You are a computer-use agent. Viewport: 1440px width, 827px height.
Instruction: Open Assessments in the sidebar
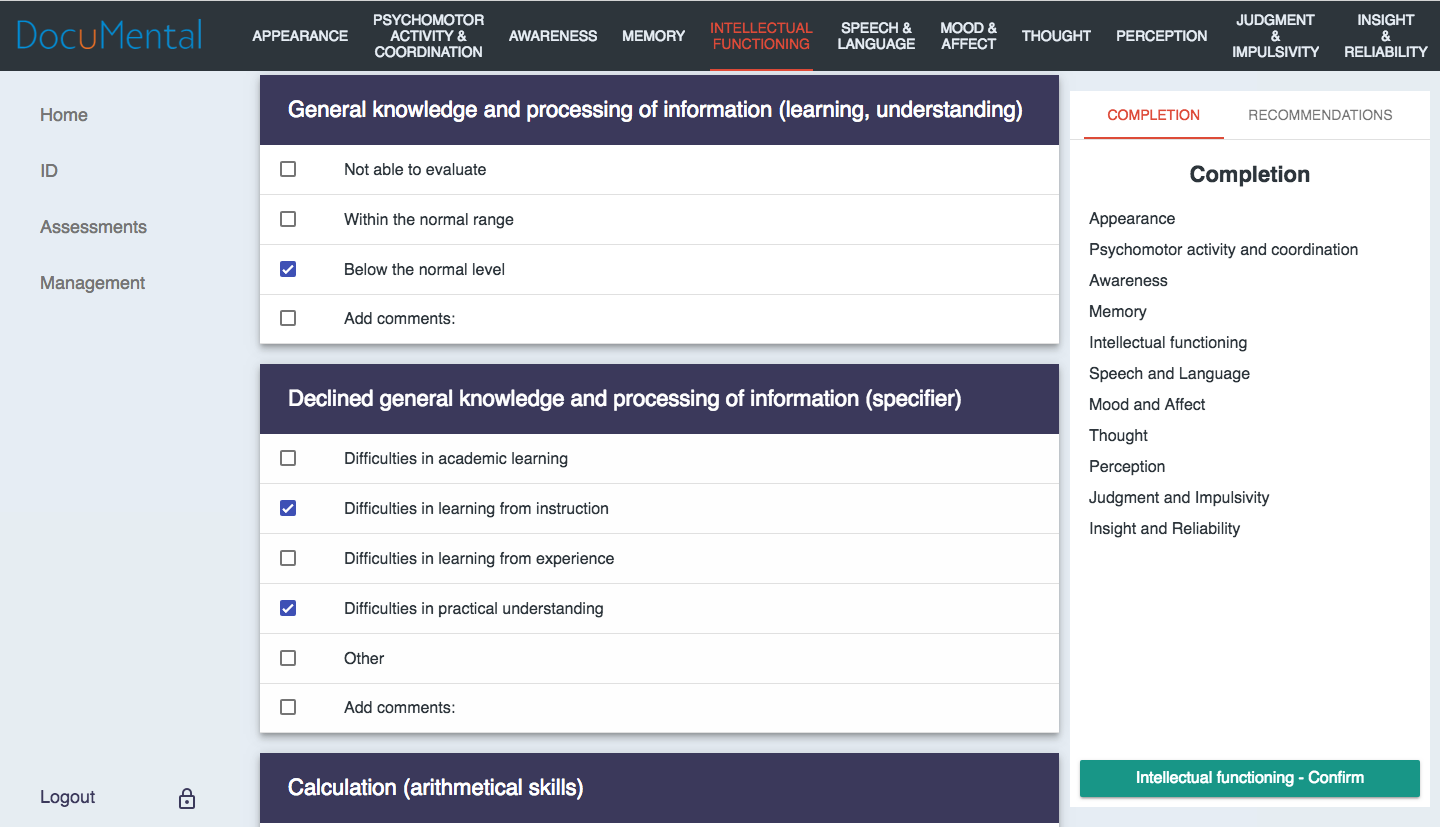(x=93, y=227)
